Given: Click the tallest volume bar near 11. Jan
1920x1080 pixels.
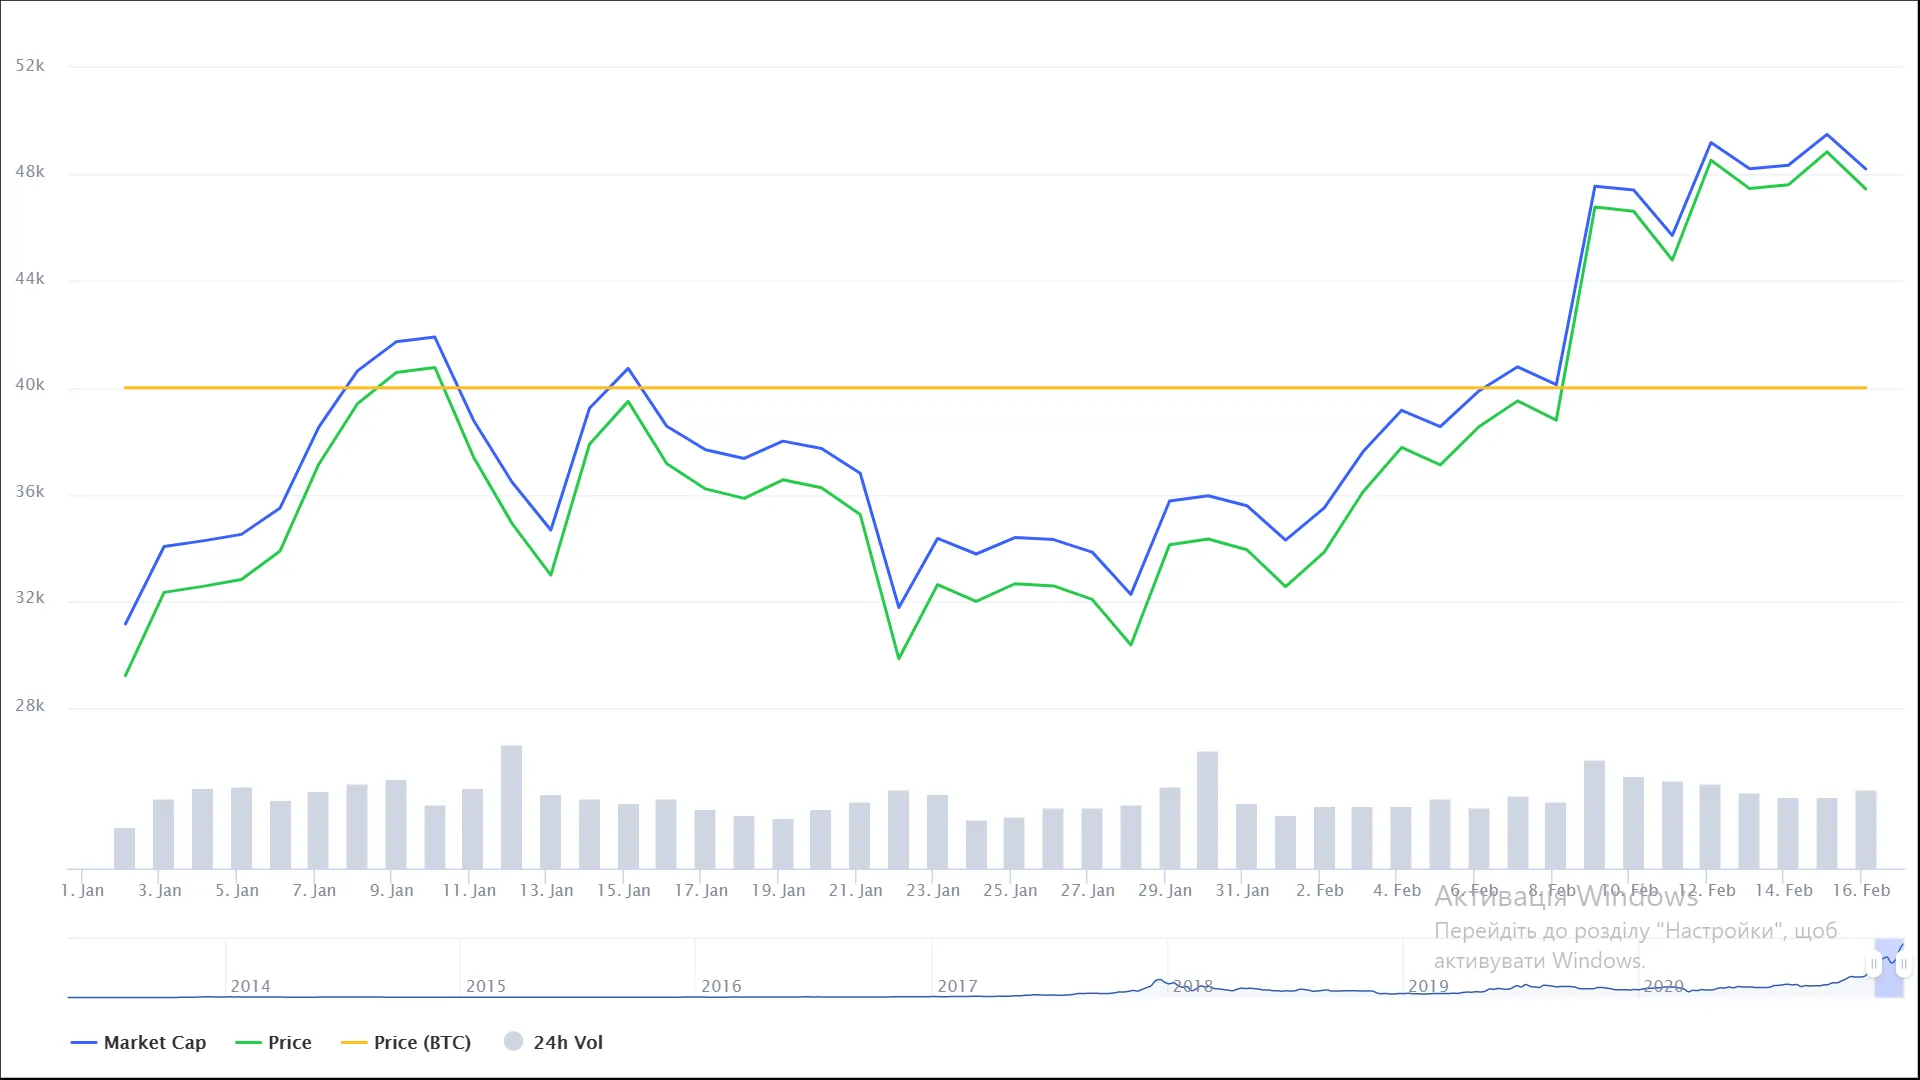Looking at the screenshot, I should click(511, 807).
